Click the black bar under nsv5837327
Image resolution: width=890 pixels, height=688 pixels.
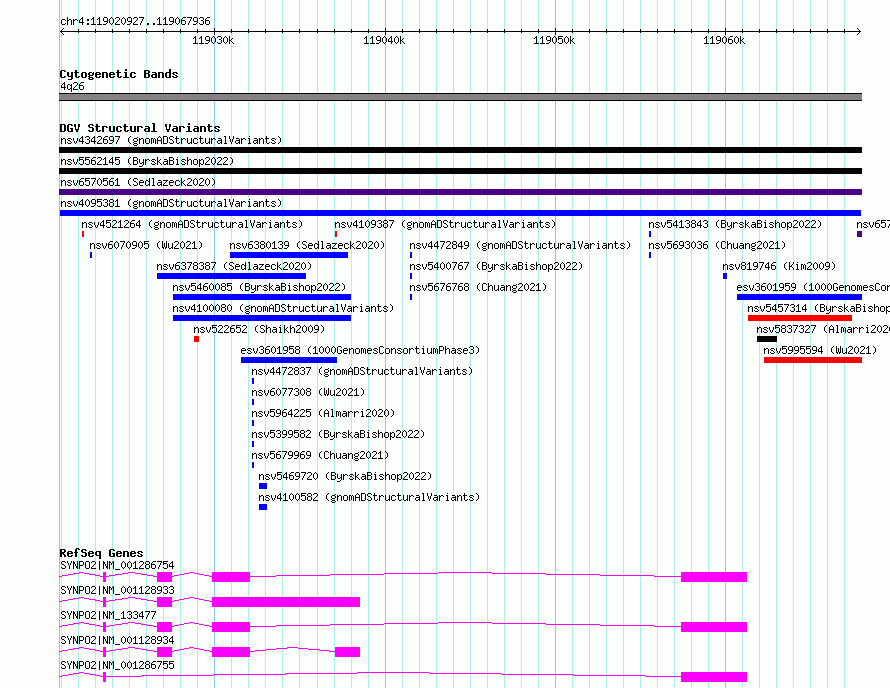[767, 339]
